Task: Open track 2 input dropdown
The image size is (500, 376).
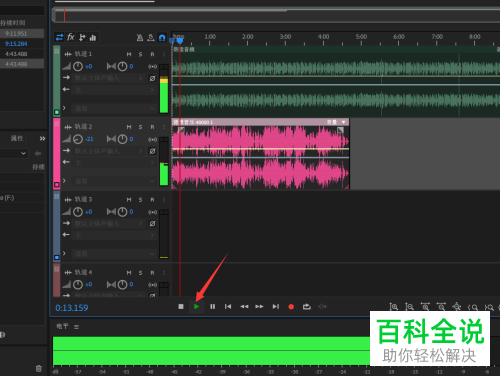Action: [x=109, y=151]
